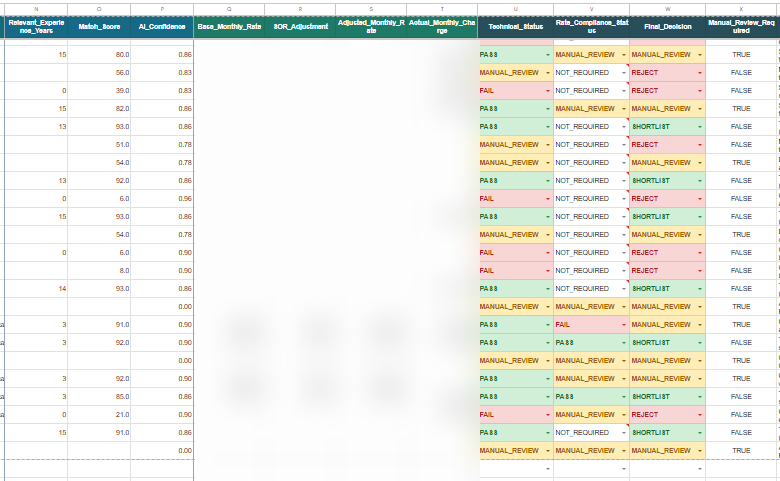Viewport: 780px width, 481px height.
Task: Select the Match_Score cell showing 82.0
Action: tap(99, 108)
